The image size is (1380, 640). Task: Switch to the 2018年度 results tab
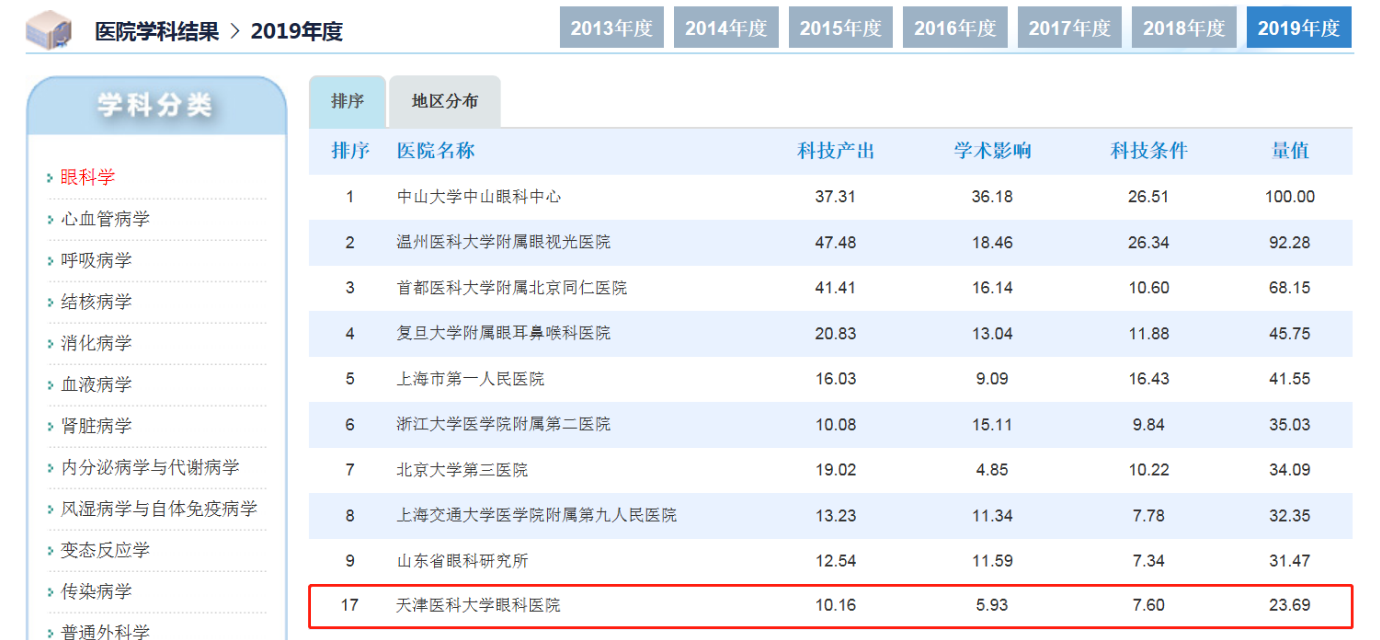[1184, 28]
